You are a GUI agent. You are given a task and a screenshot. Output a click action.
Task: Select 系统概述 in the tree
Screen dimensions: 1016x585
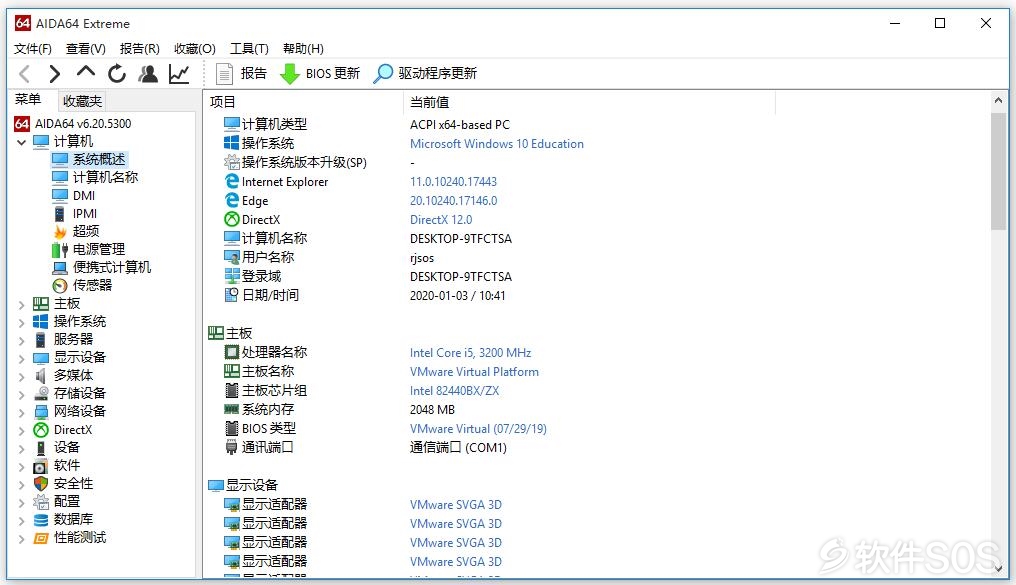point(98,159)
